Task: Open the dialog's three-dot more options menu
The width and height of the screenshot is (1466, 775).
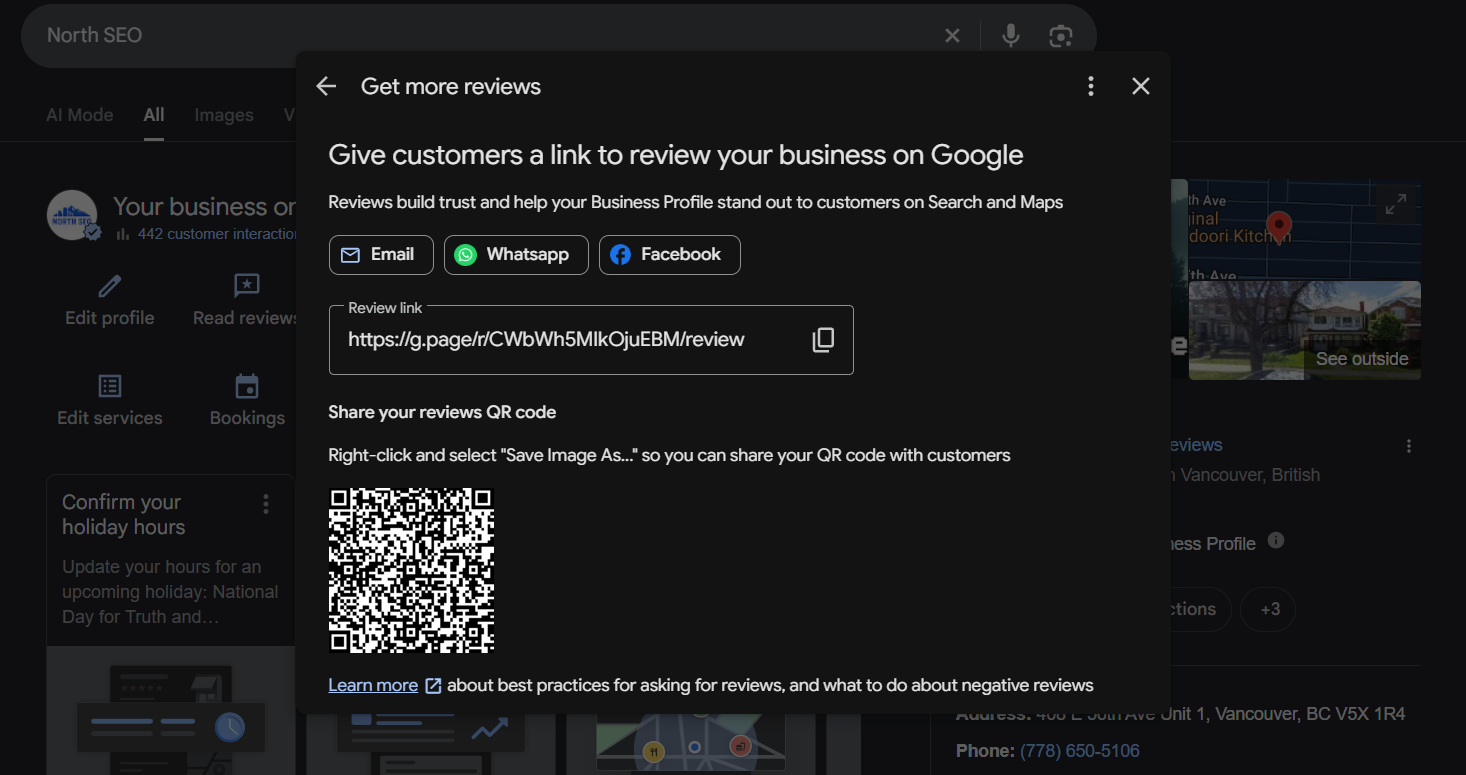Action: (1091, 86)
